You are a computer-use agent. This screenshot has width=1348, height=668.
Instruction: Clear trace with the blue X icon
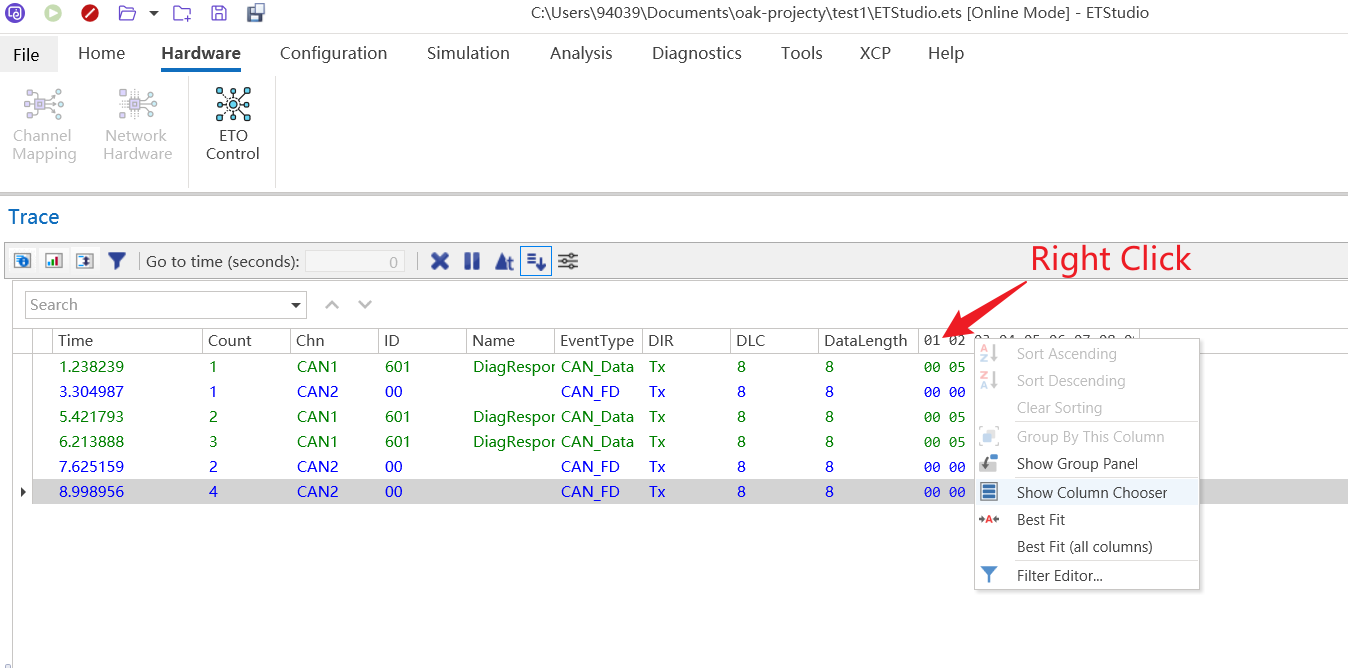pos(440,261)
